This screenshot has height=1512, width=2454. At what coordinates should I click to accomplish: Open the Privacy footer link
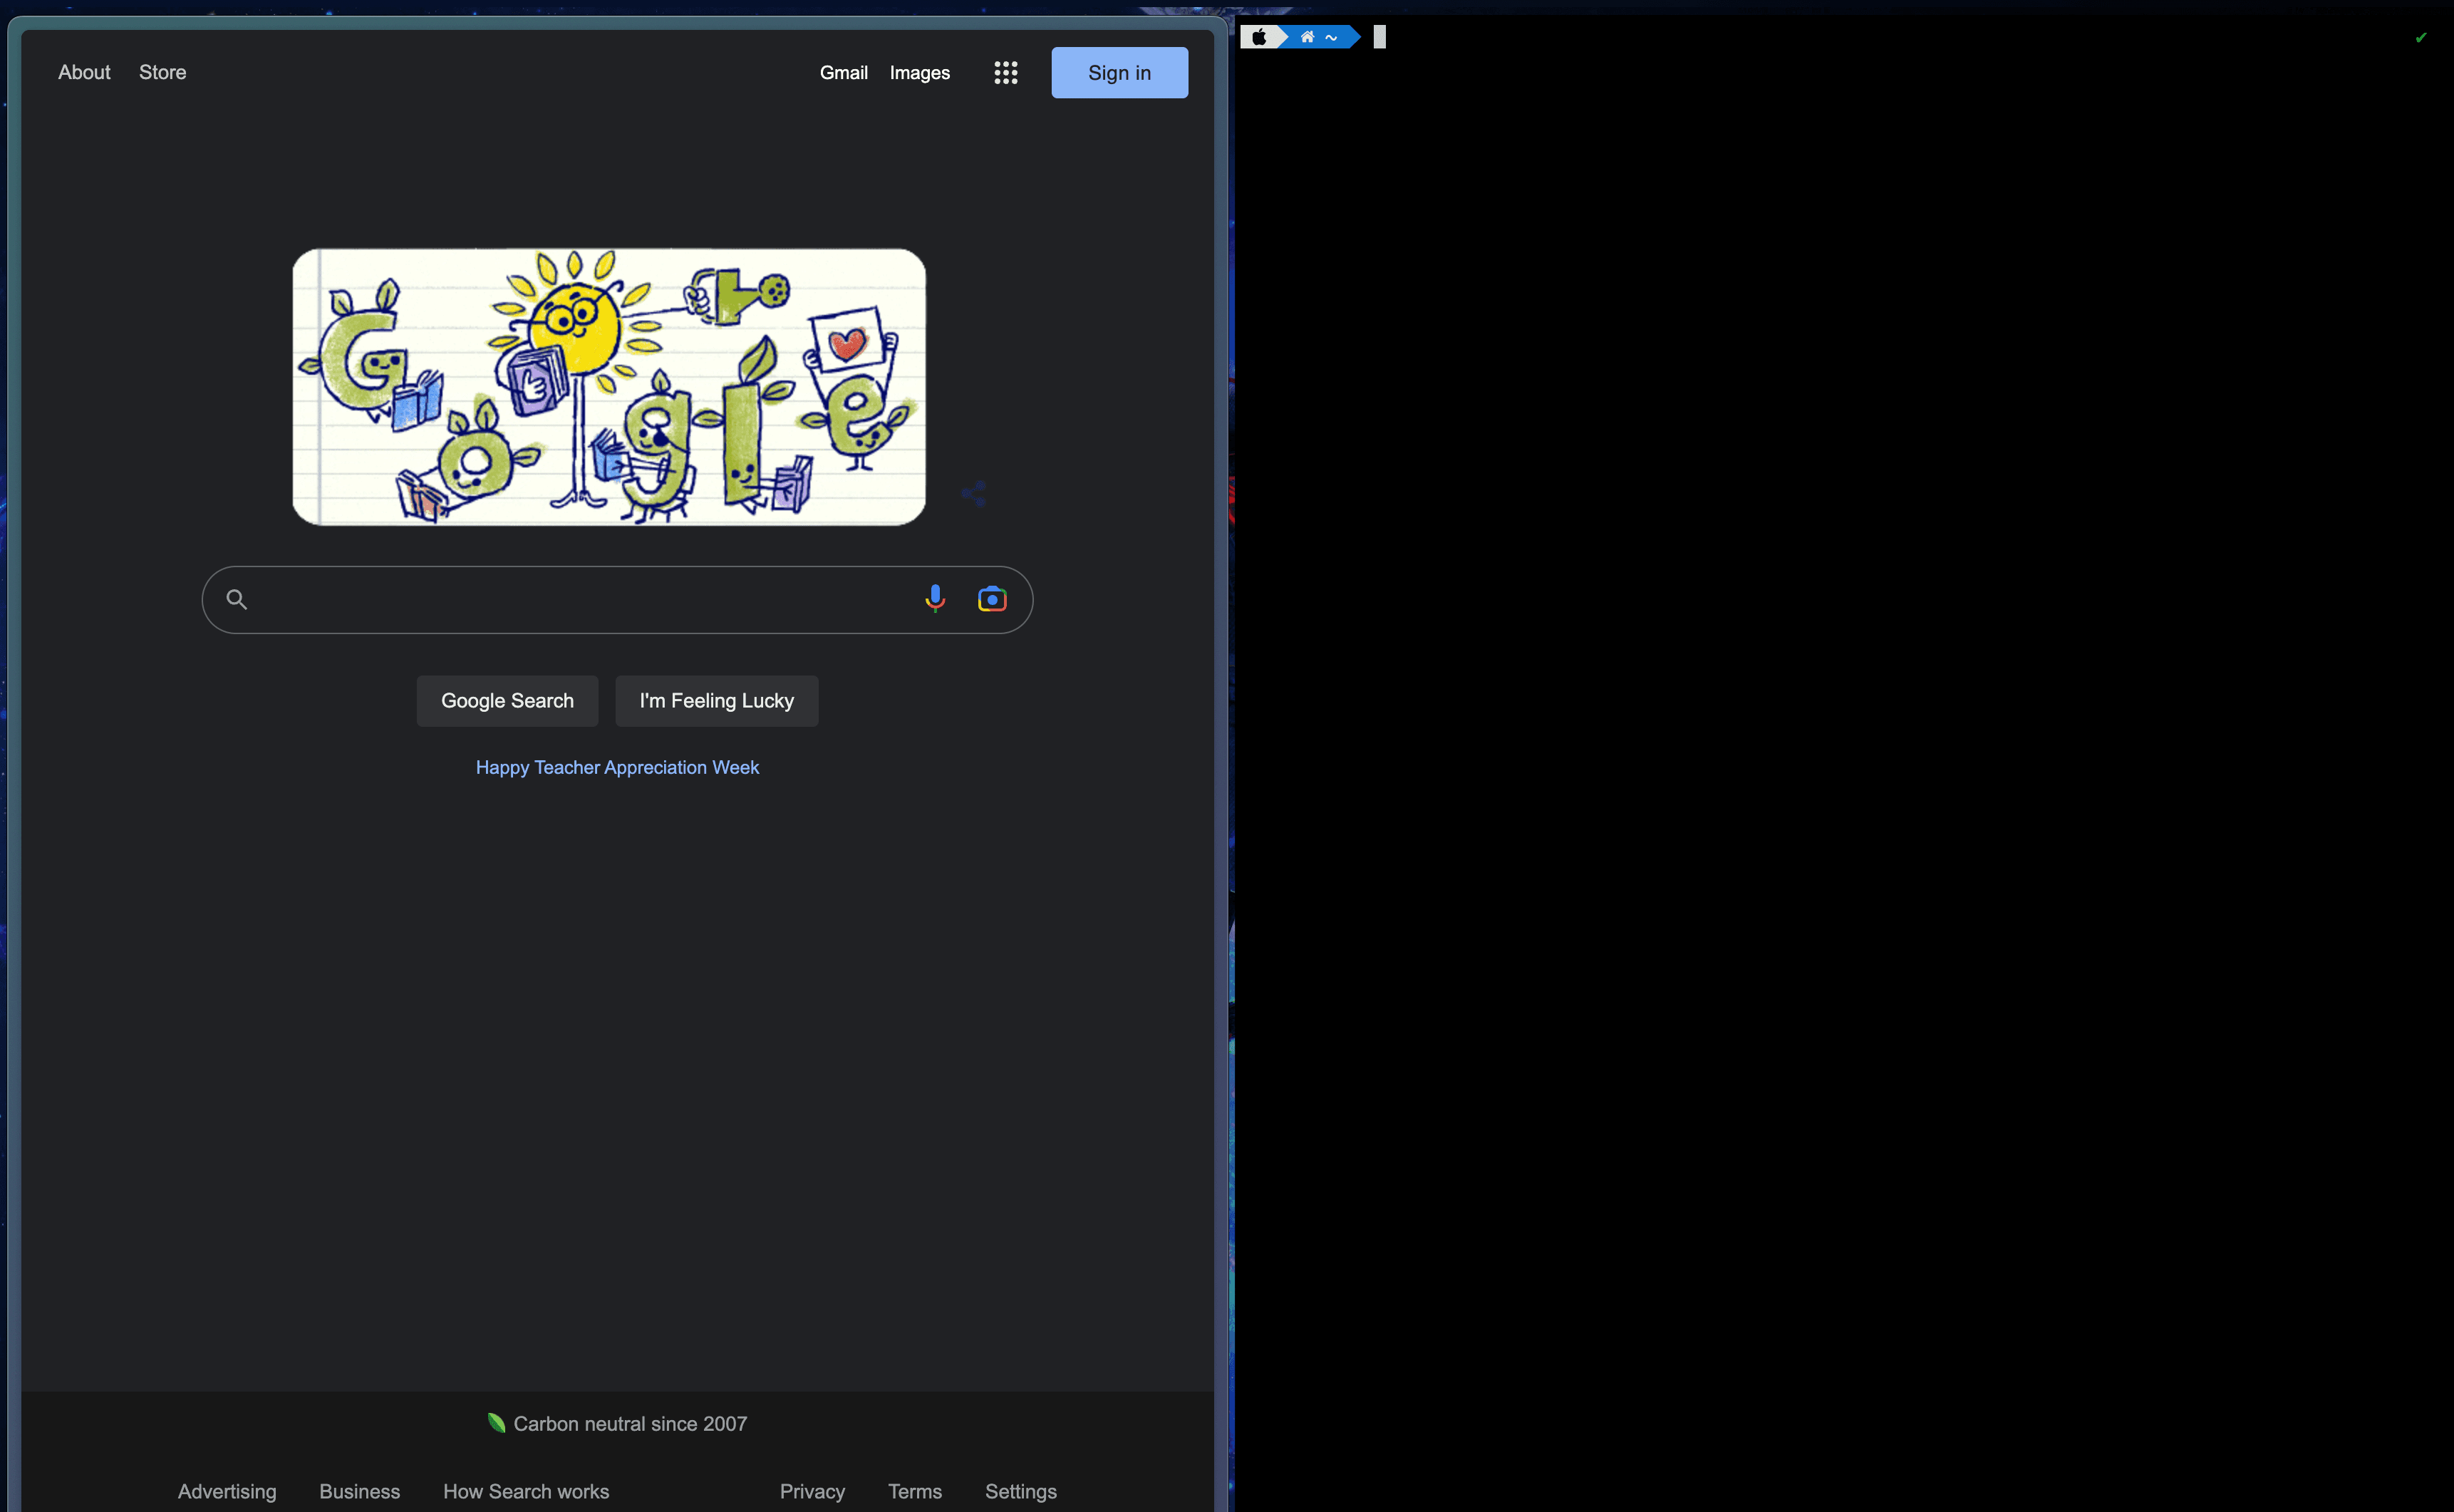812,1491
